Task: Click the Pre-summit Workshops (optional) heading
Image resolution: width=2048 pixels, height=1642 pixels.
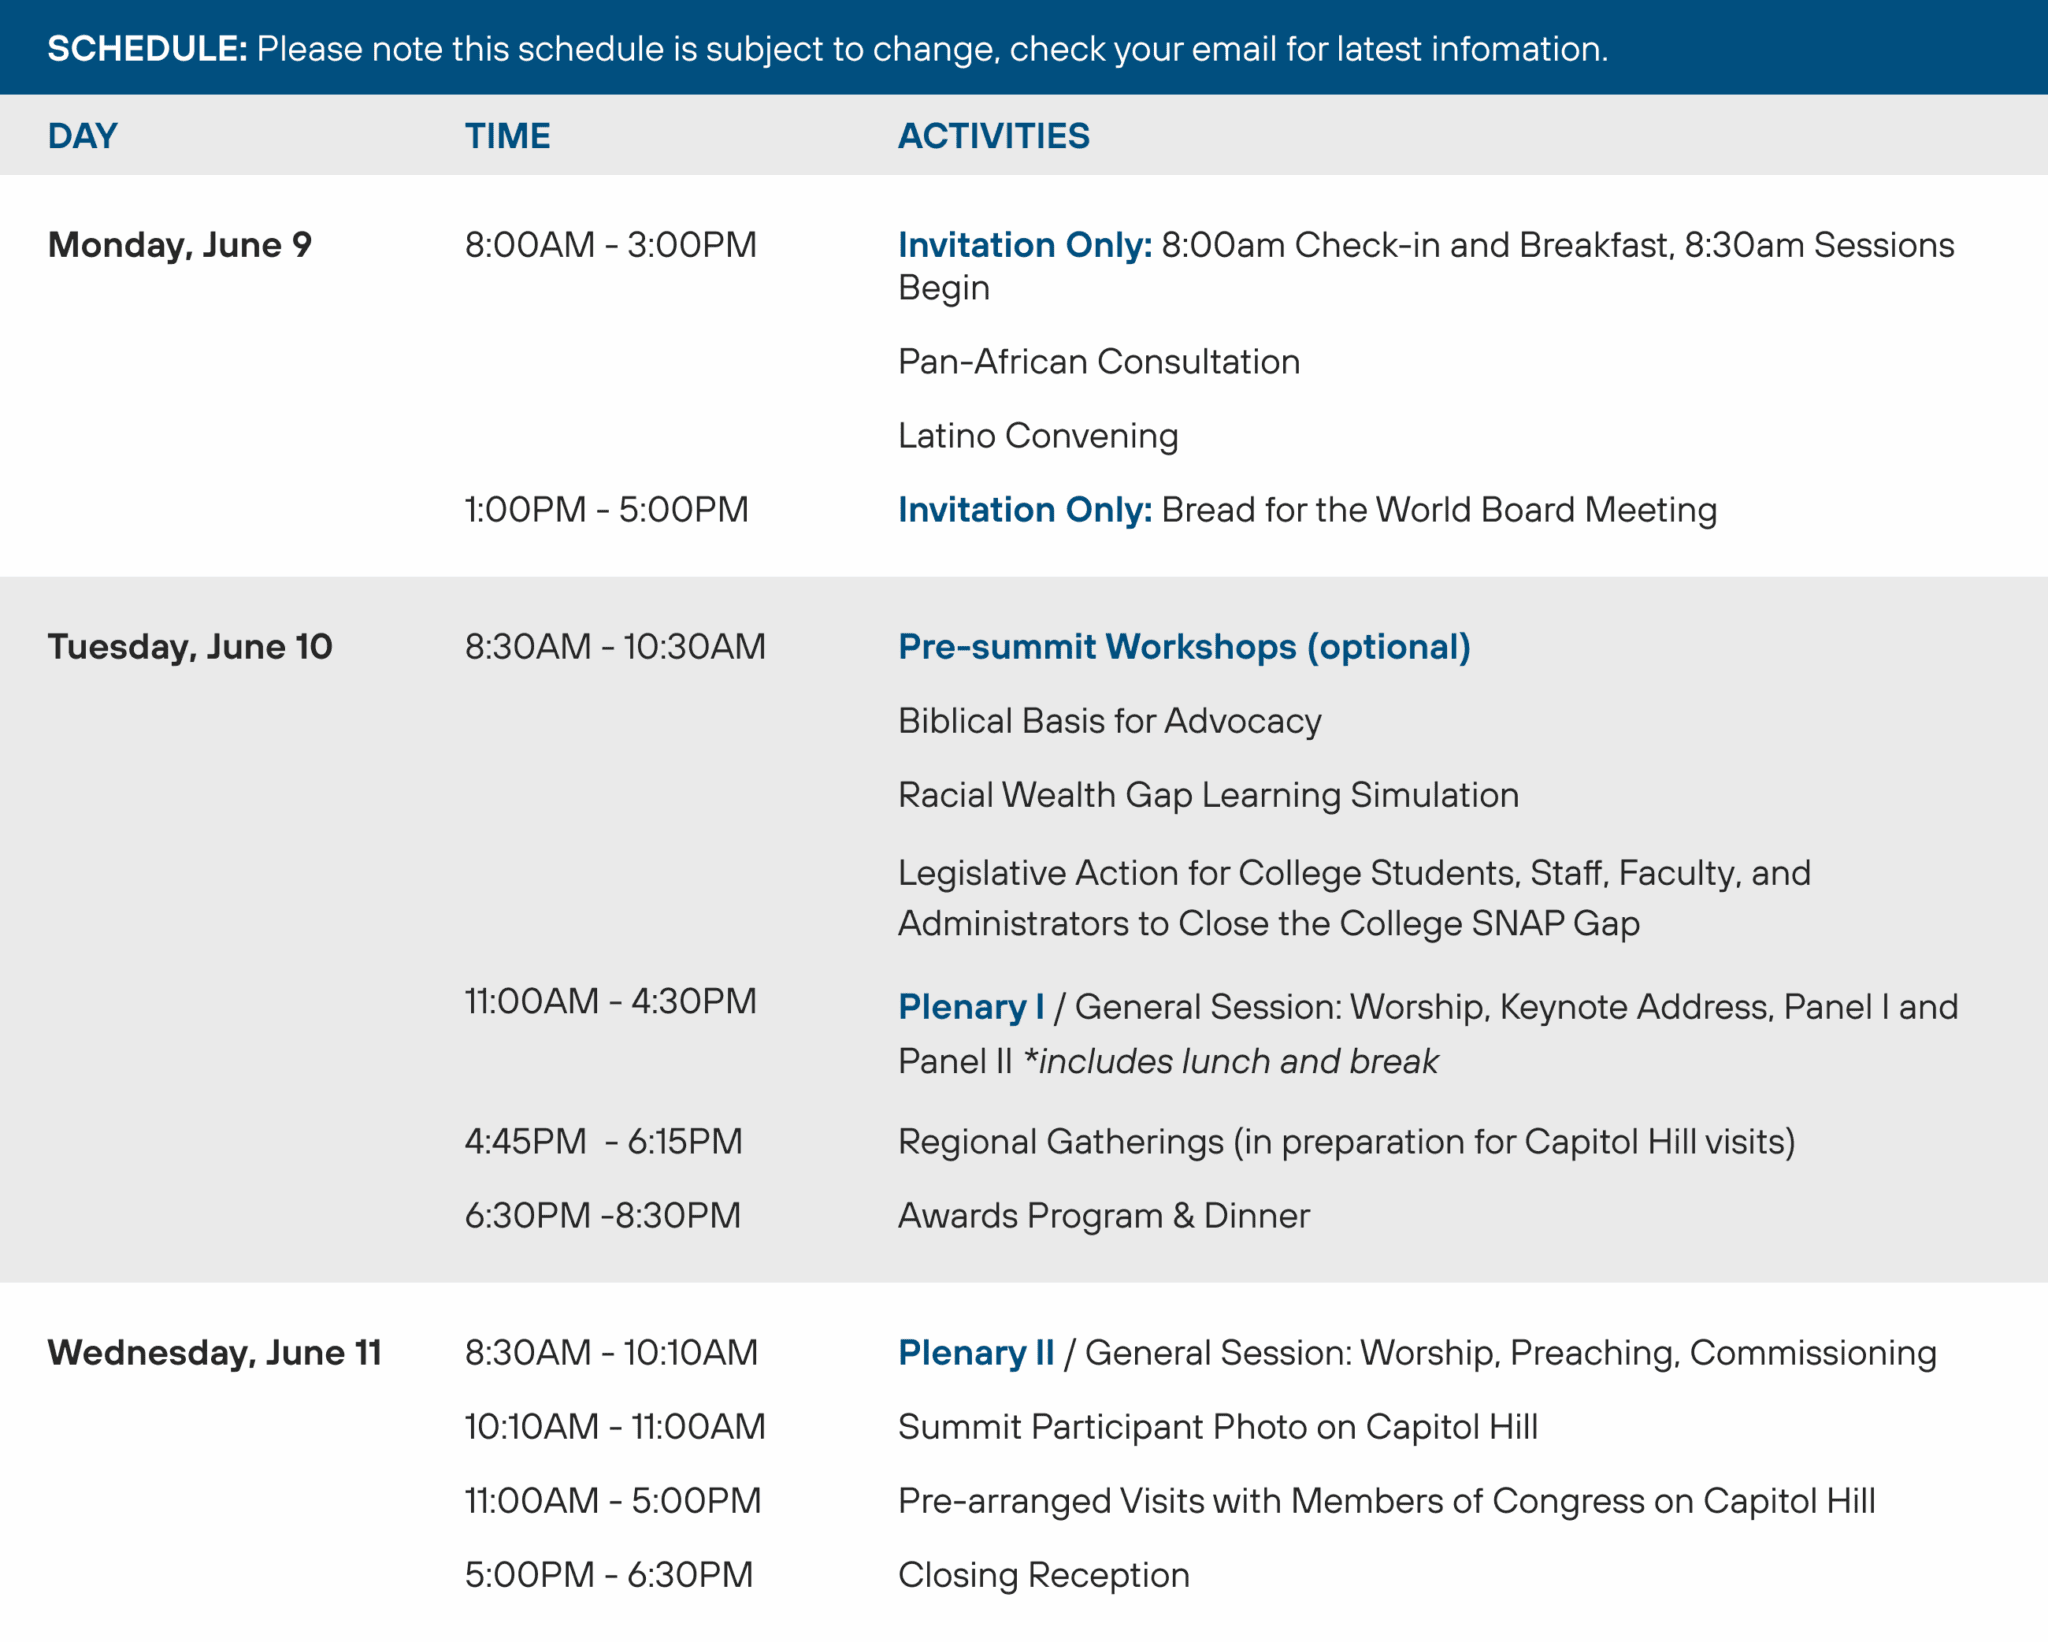Action: click(x=1184, y=647)
